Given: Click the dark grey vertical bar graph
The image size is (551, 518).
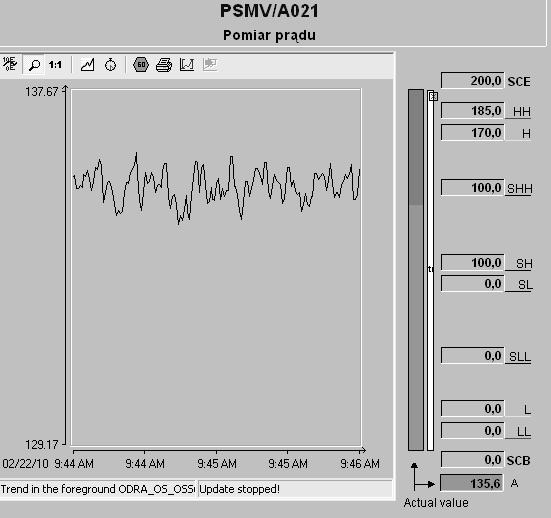Looking at the screenshot, I should [x=416, y=270].
